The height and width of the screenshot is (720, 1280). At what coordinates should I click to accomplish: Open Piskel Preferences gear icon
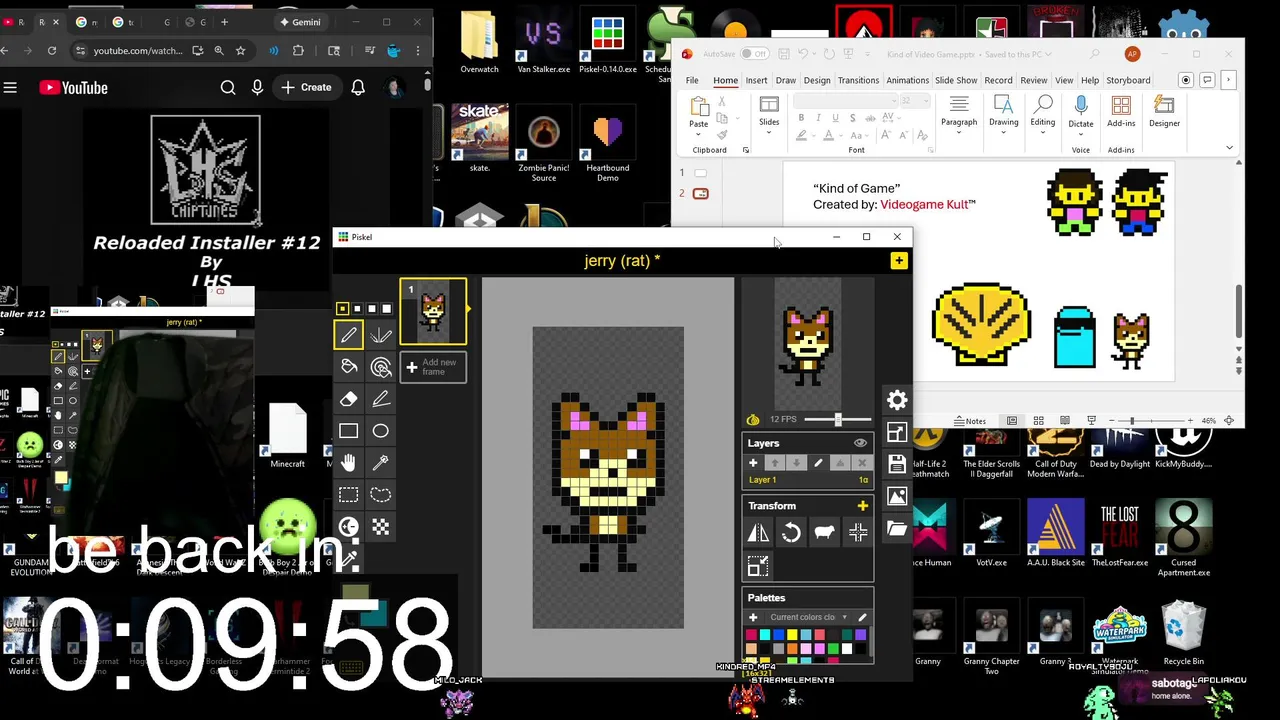[897, 400]
